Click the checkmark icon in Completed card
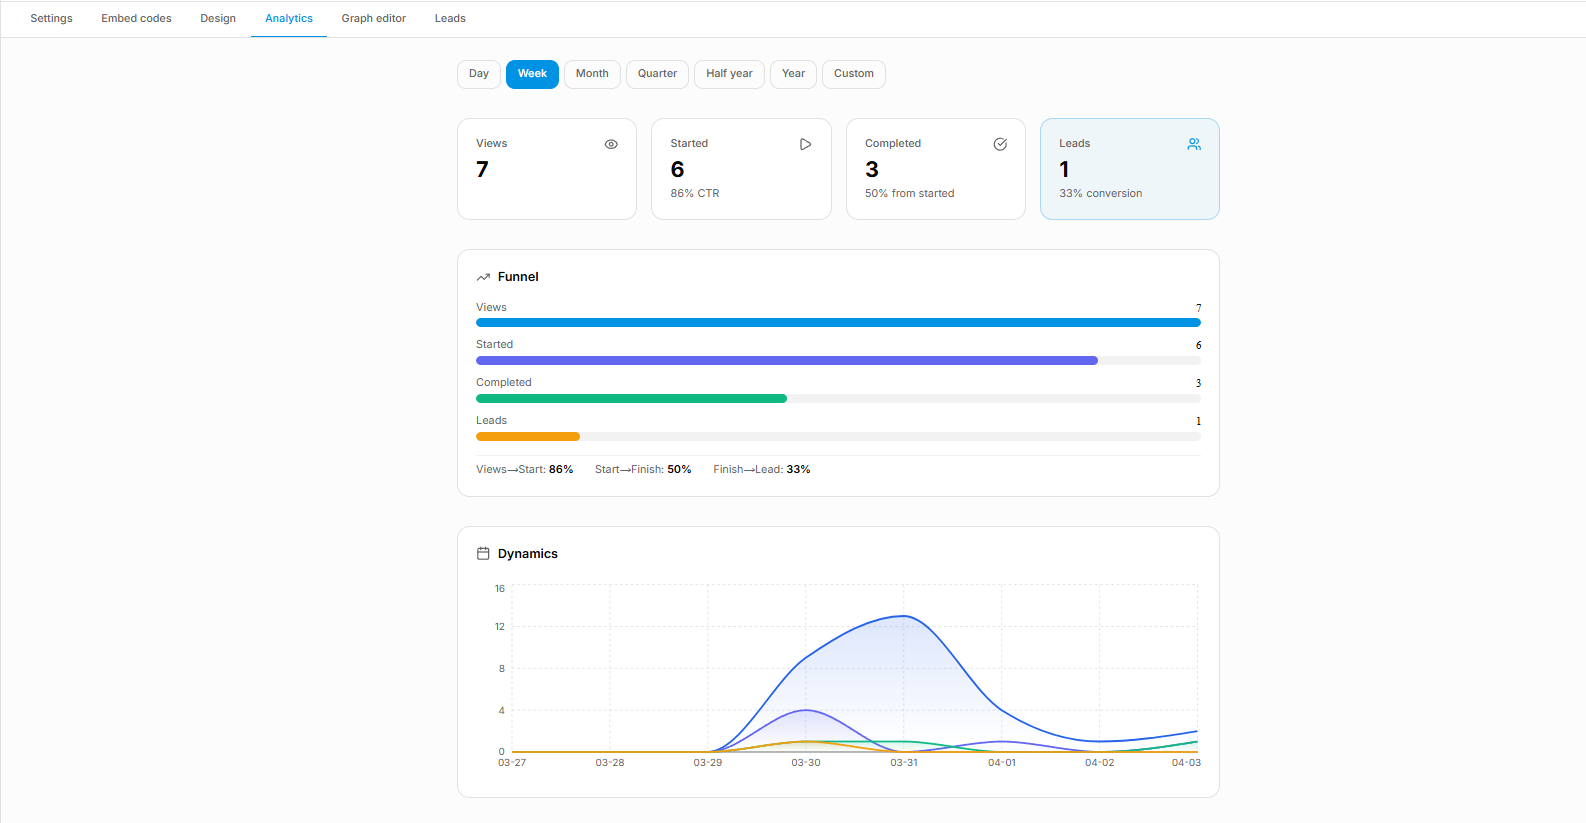This screenshot has width=1586, height=823. tap(1000, 144)
